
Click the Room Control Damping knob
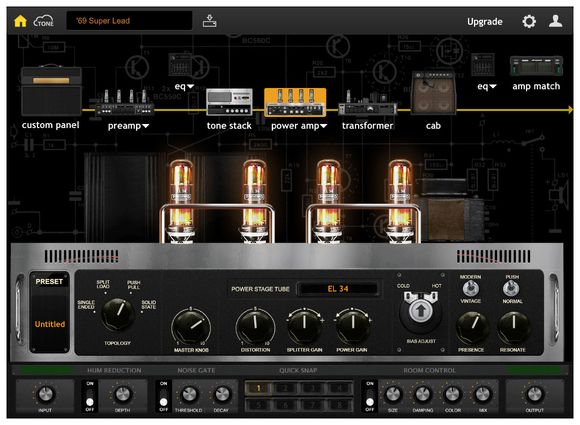pos(423,394)
